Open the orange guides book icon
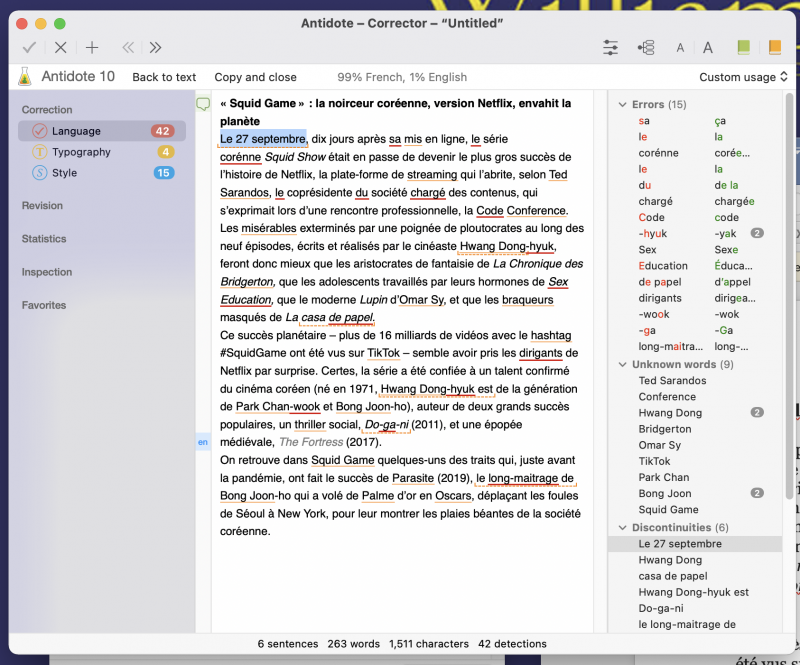This screenshot has height=665, width=800. point(774,47)
